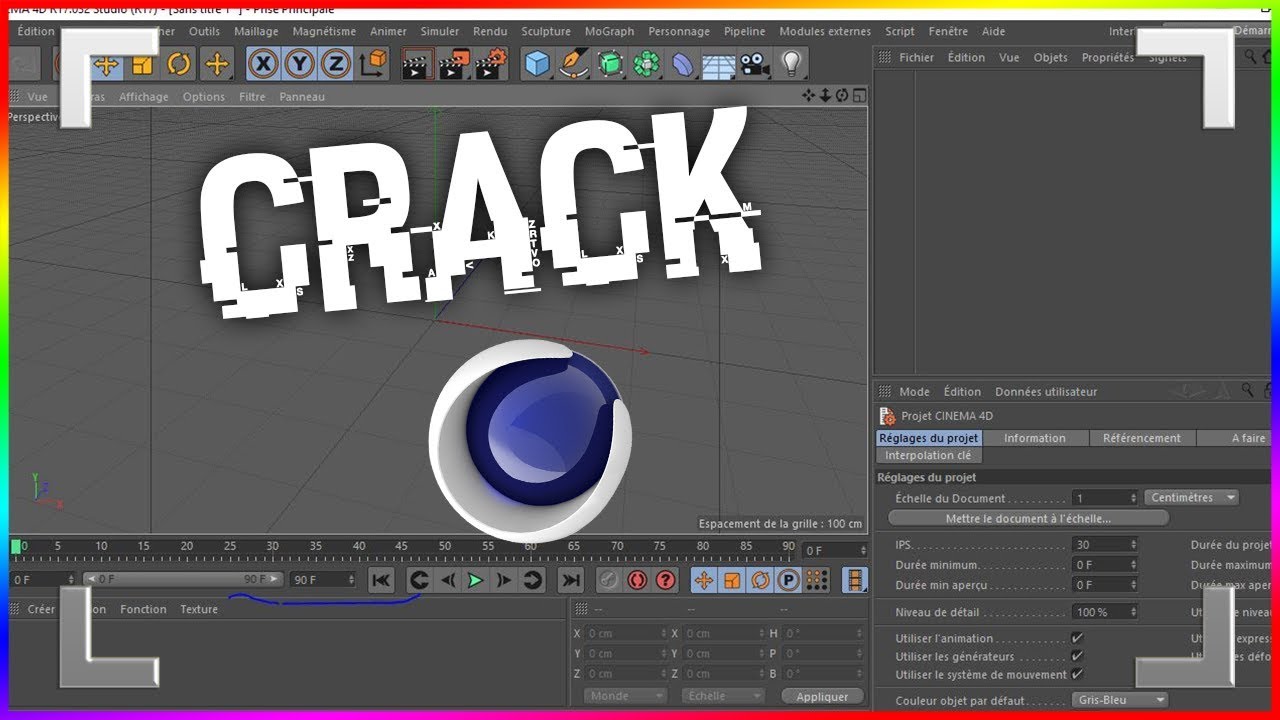Screen dimensions: 1280x720
Task: Step forward one frame
Action: click(x=504, y=580)
